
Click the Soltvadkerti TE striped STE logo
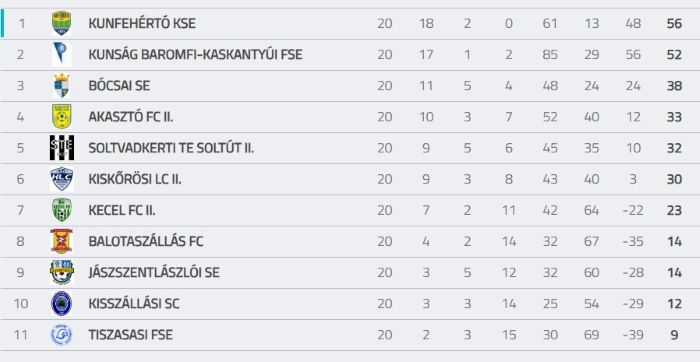click(x=62, y=148)
